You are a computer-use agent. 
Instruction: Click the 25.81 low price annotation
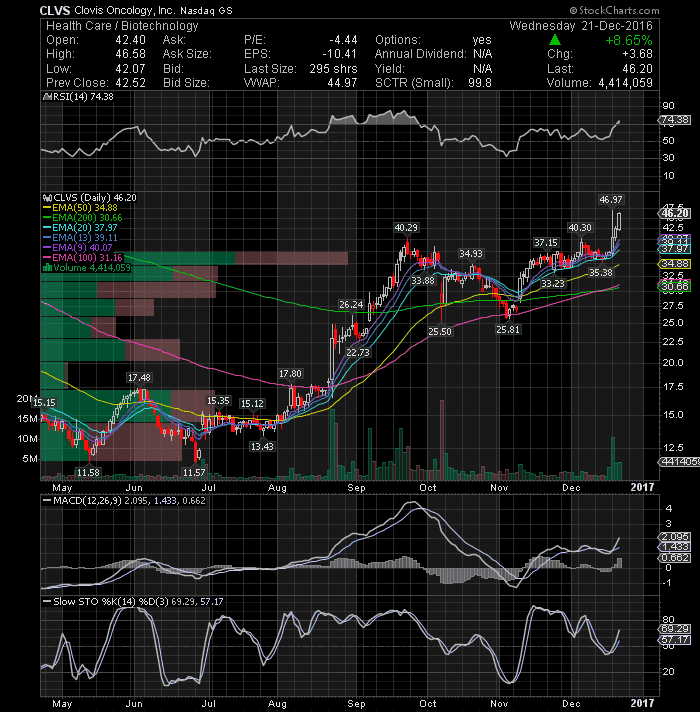tap(508, 330)
